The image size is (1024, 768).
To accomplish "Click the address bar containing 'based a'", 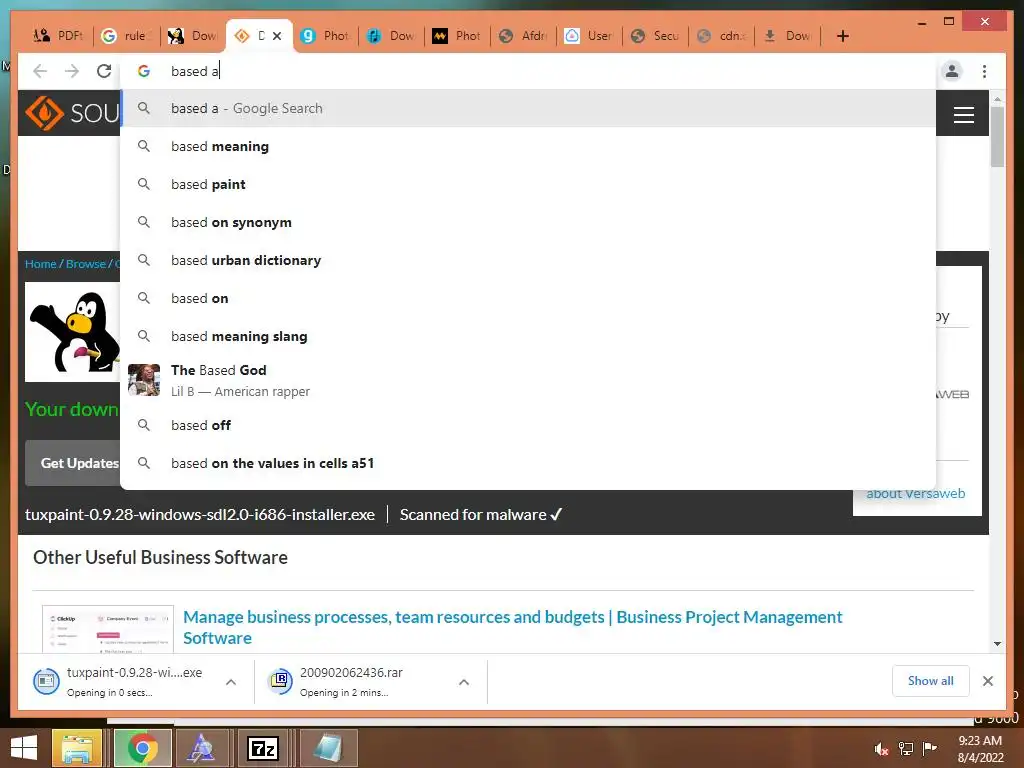I will (528, 71).
